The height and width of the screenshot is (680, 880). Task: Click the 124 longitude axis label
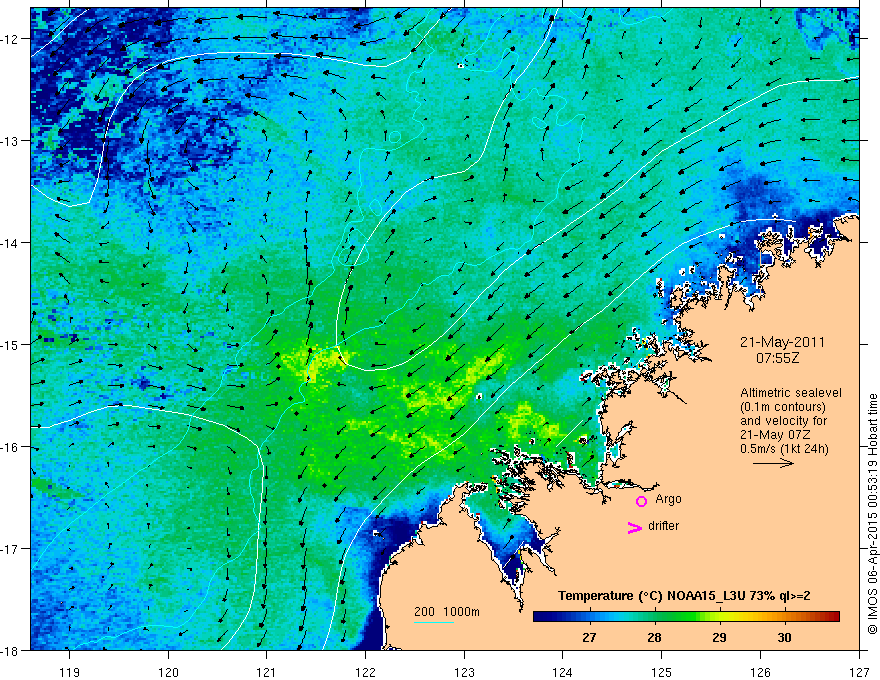(563, 673)
